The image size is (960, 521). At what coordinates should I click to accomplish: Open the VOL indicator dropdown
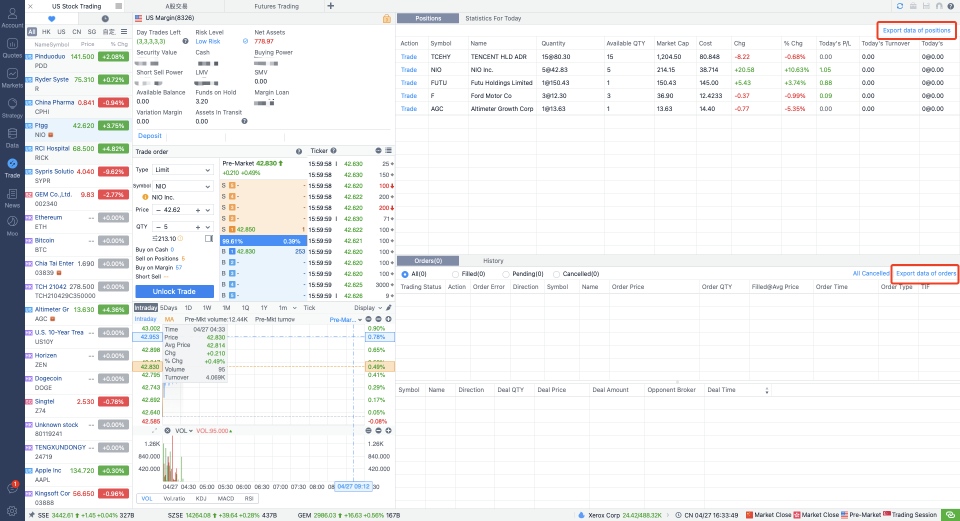184,430
